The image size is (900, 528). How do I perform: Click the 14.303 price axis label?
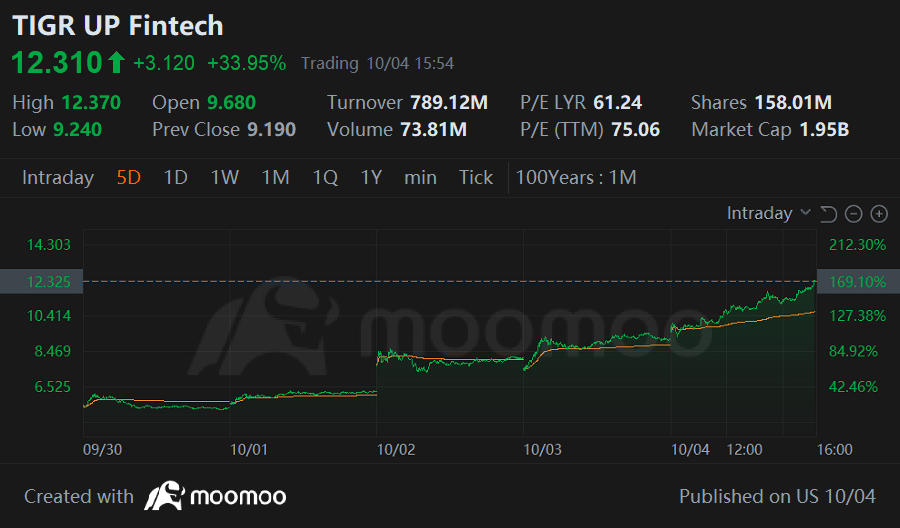(x=49, y=245)
